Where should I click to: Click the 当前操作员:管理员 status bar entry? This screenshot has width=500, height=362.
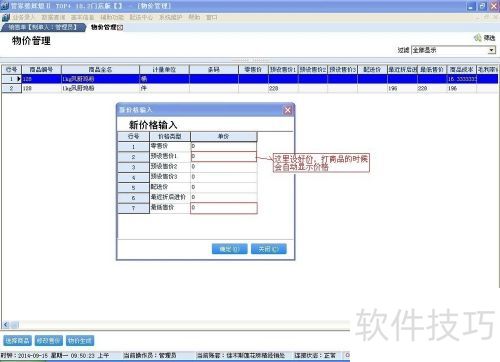[150, 356]
